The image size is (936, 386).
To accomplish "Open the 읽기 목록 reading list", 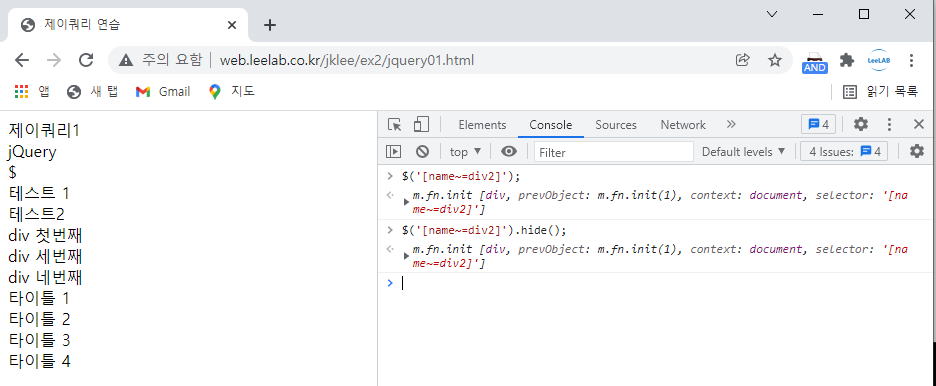I will (880, 91).
